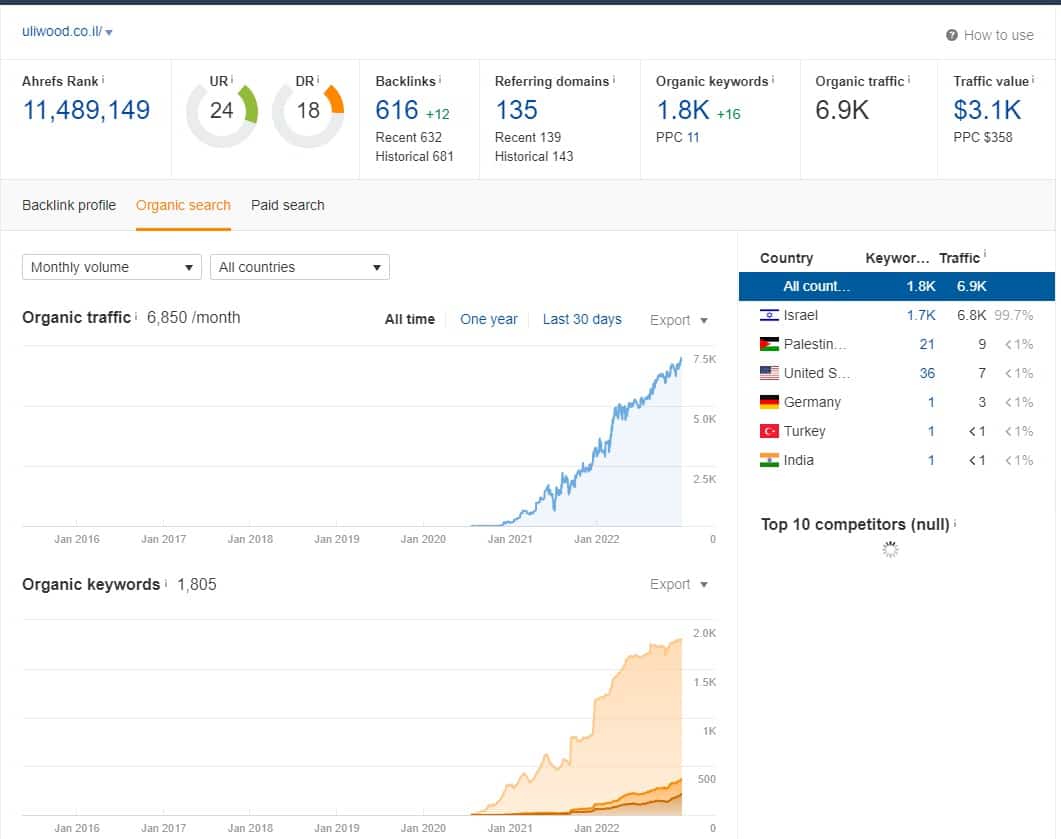The width and height of the screenshot is (1061, 839).
Task: Open the Monthly volume dropdown
Action: [112, 267]
